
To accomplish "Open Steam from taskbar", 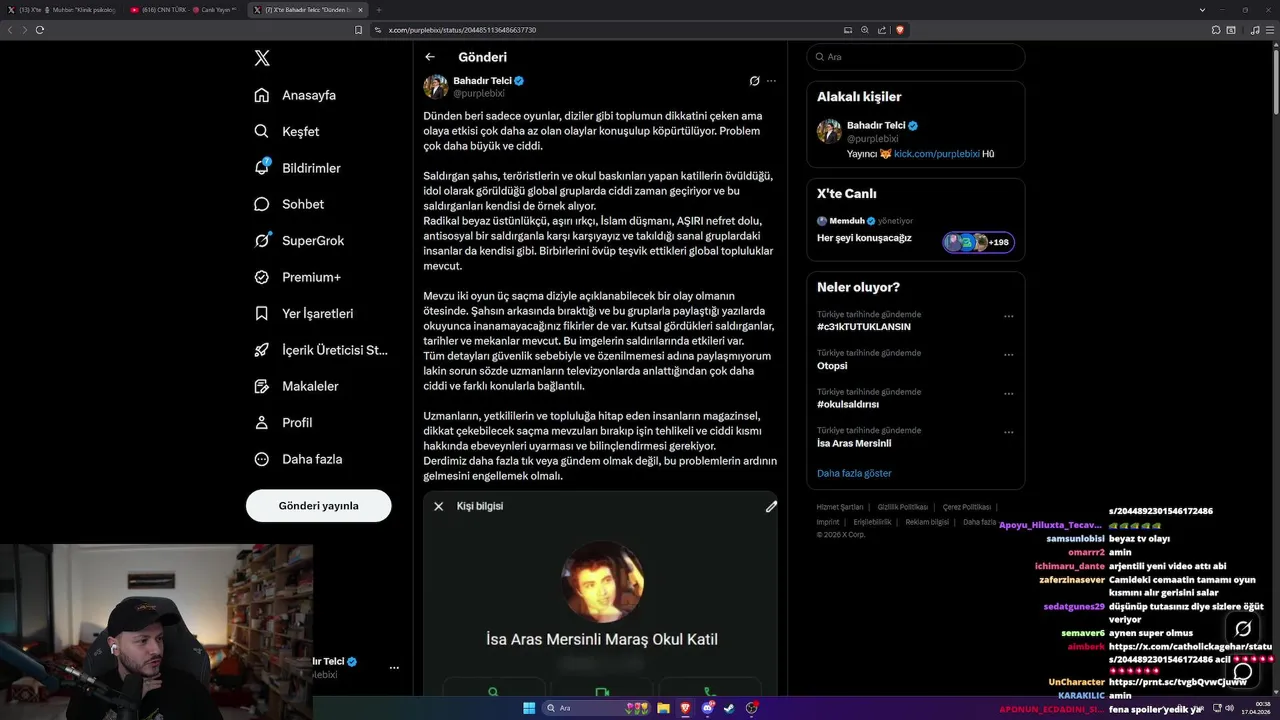I will 729,708.
